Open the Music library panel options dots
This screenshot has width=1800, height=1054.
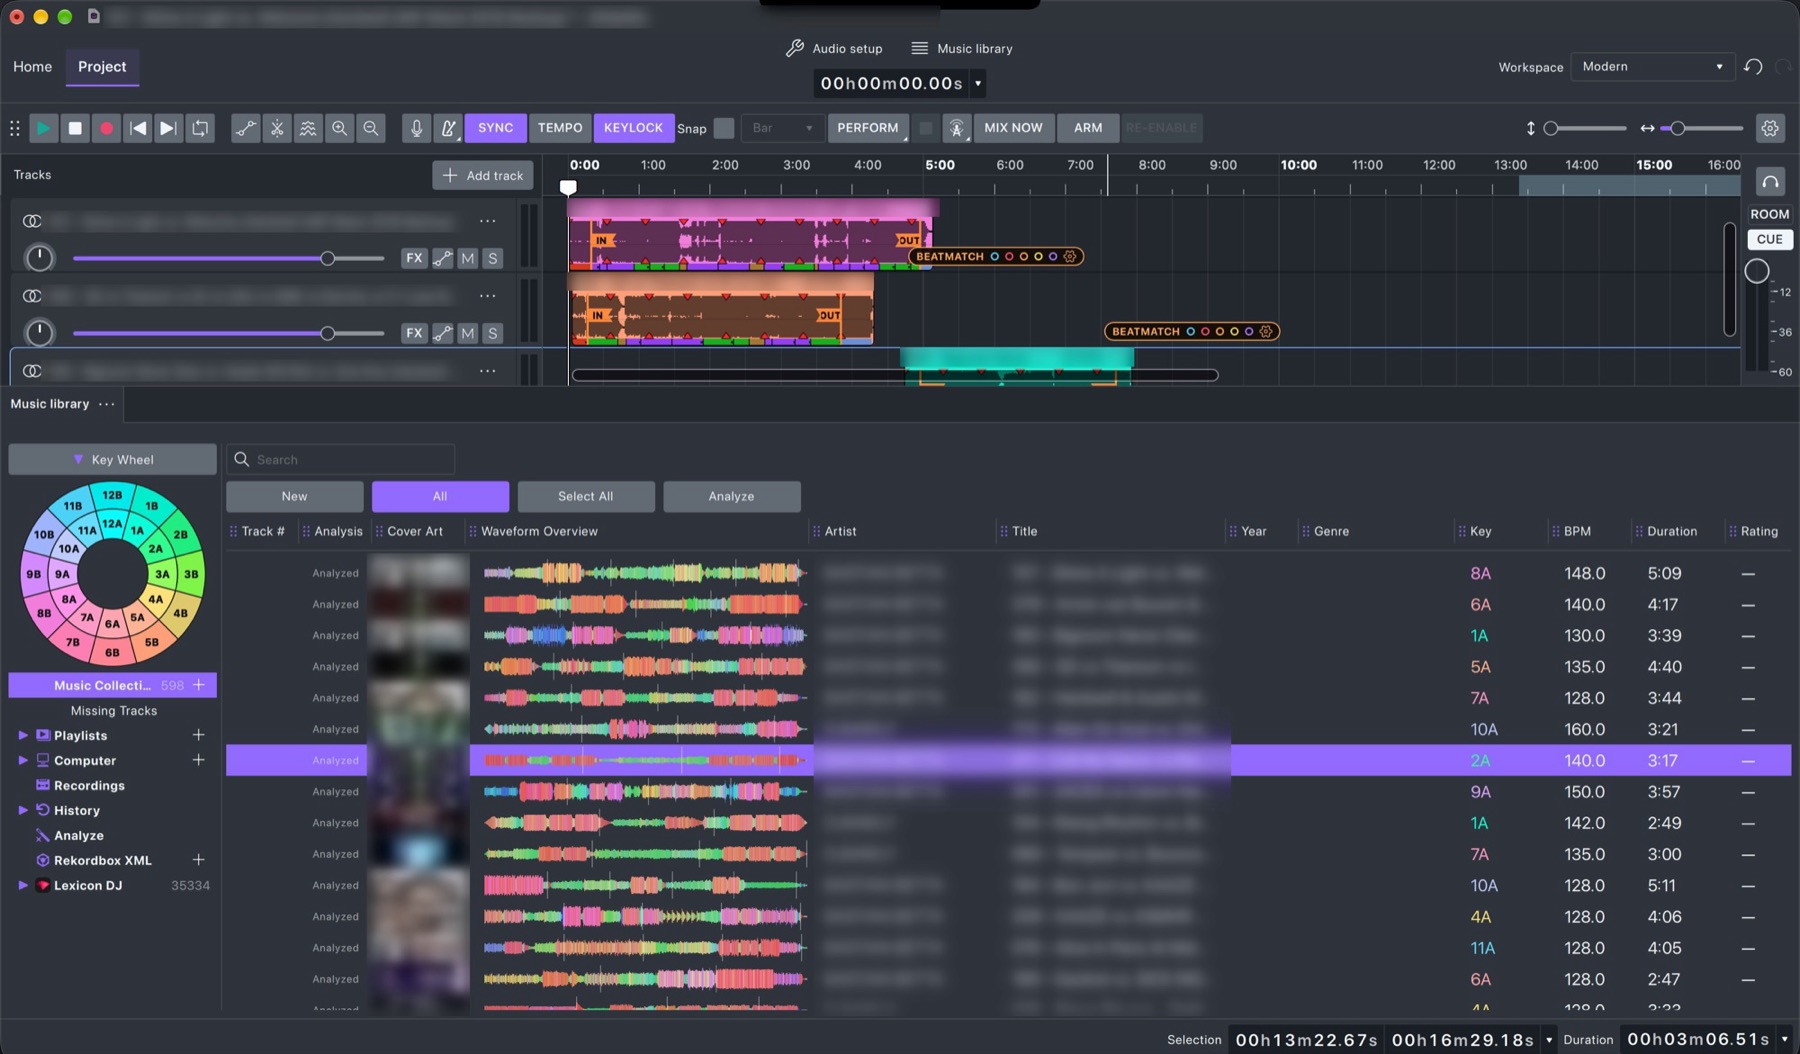[106, 404]
